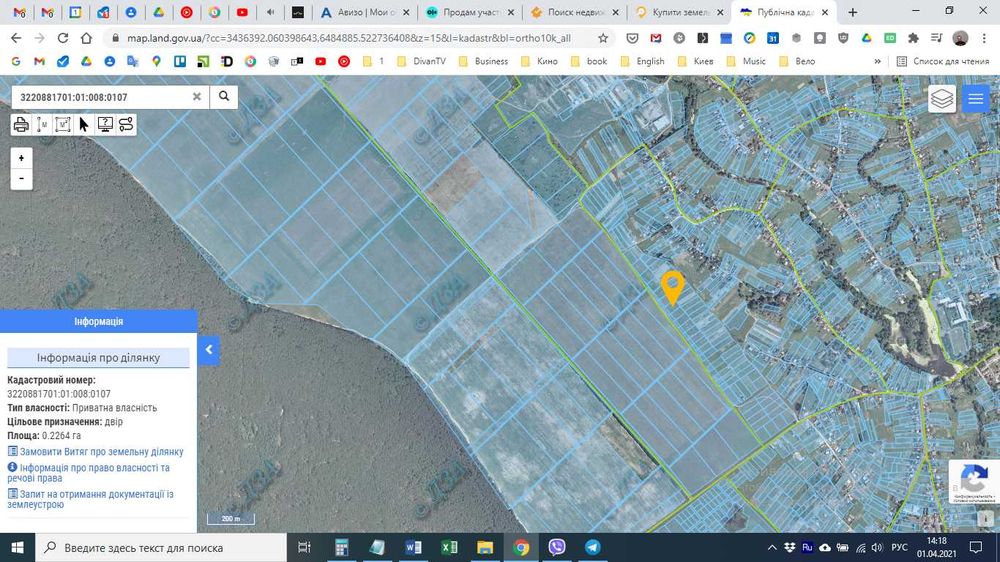
Task: Clear the cadastral number search field
Action: pyautogui.click(x=197, y=97)
